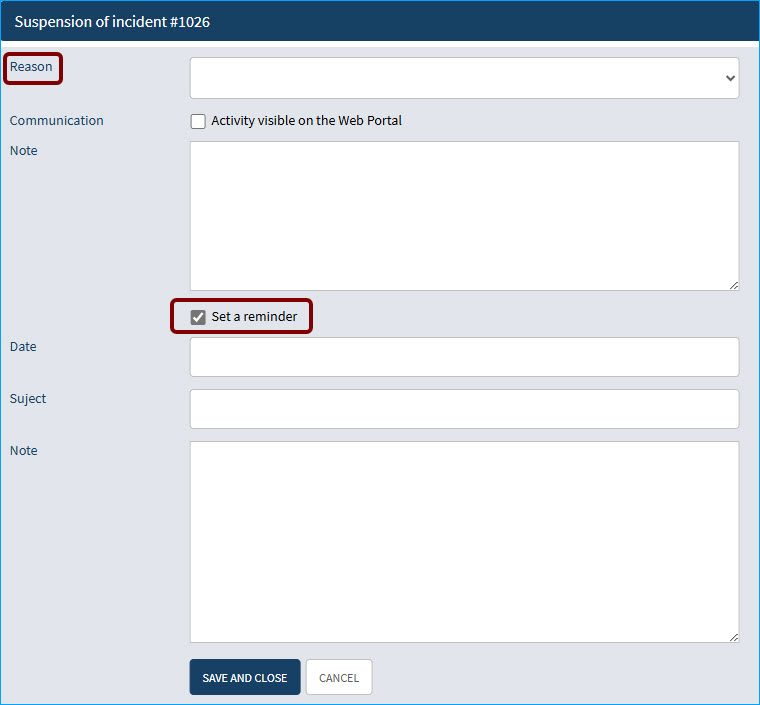This screenshot has width=760, height=705.
Task: Click the Date input field
Action: (464, 357)
